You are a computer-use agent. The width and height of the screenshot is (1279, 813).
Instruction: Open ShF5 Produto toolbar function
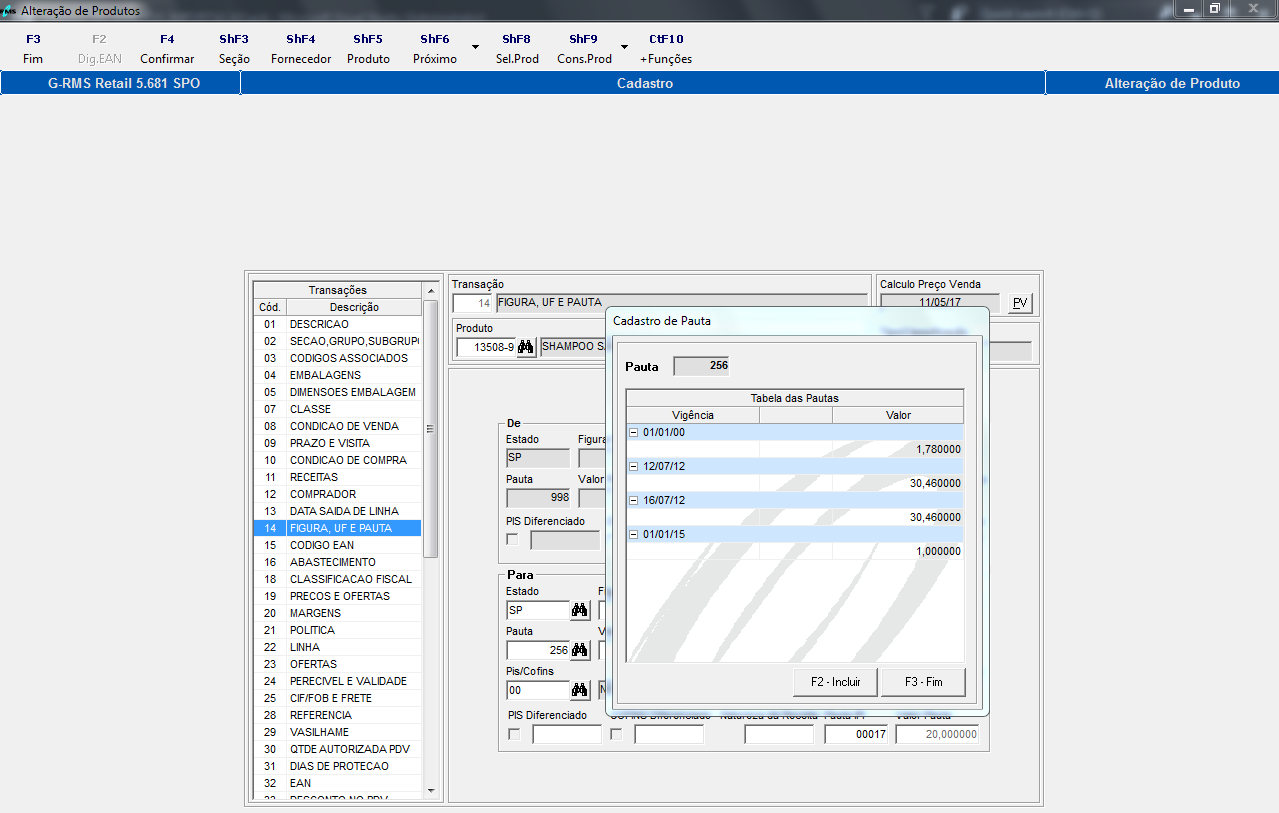pyautogui.click(x=368, y=49)
